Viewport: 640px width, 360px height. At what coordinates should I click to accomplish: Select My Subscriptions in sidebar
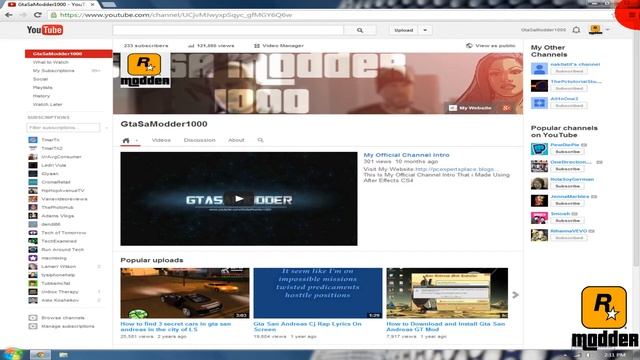(53, 71)
